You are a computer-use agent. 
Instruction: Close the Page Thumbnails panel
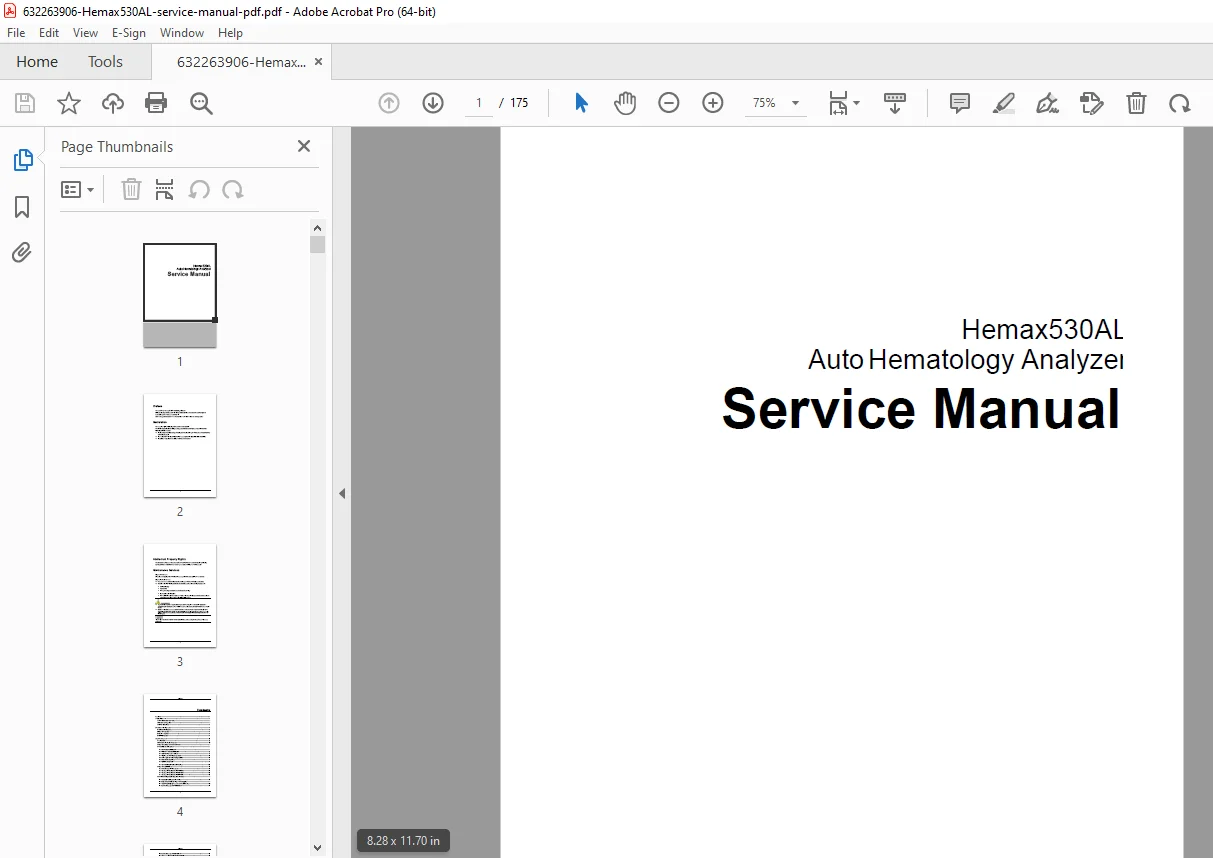coord(304,146)
